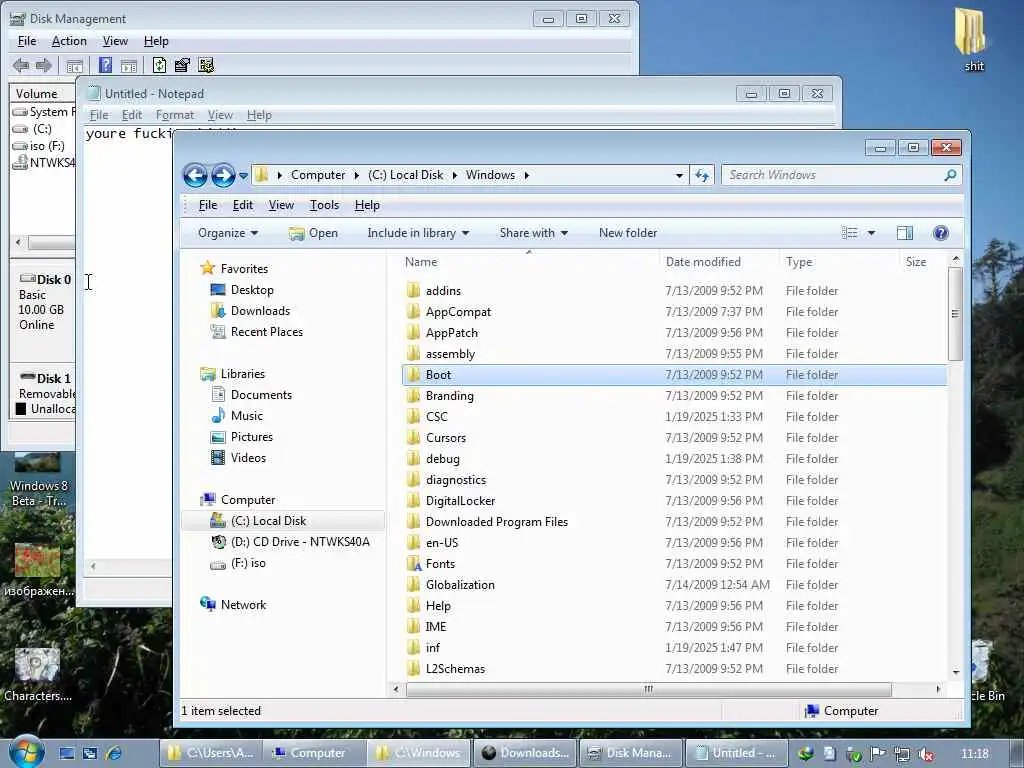Switch to the Untitled Notepad taskbar button
Image resolution: width=1024 pixels, height=768 pixels.
pyautogui.click(x=736, y=753)
